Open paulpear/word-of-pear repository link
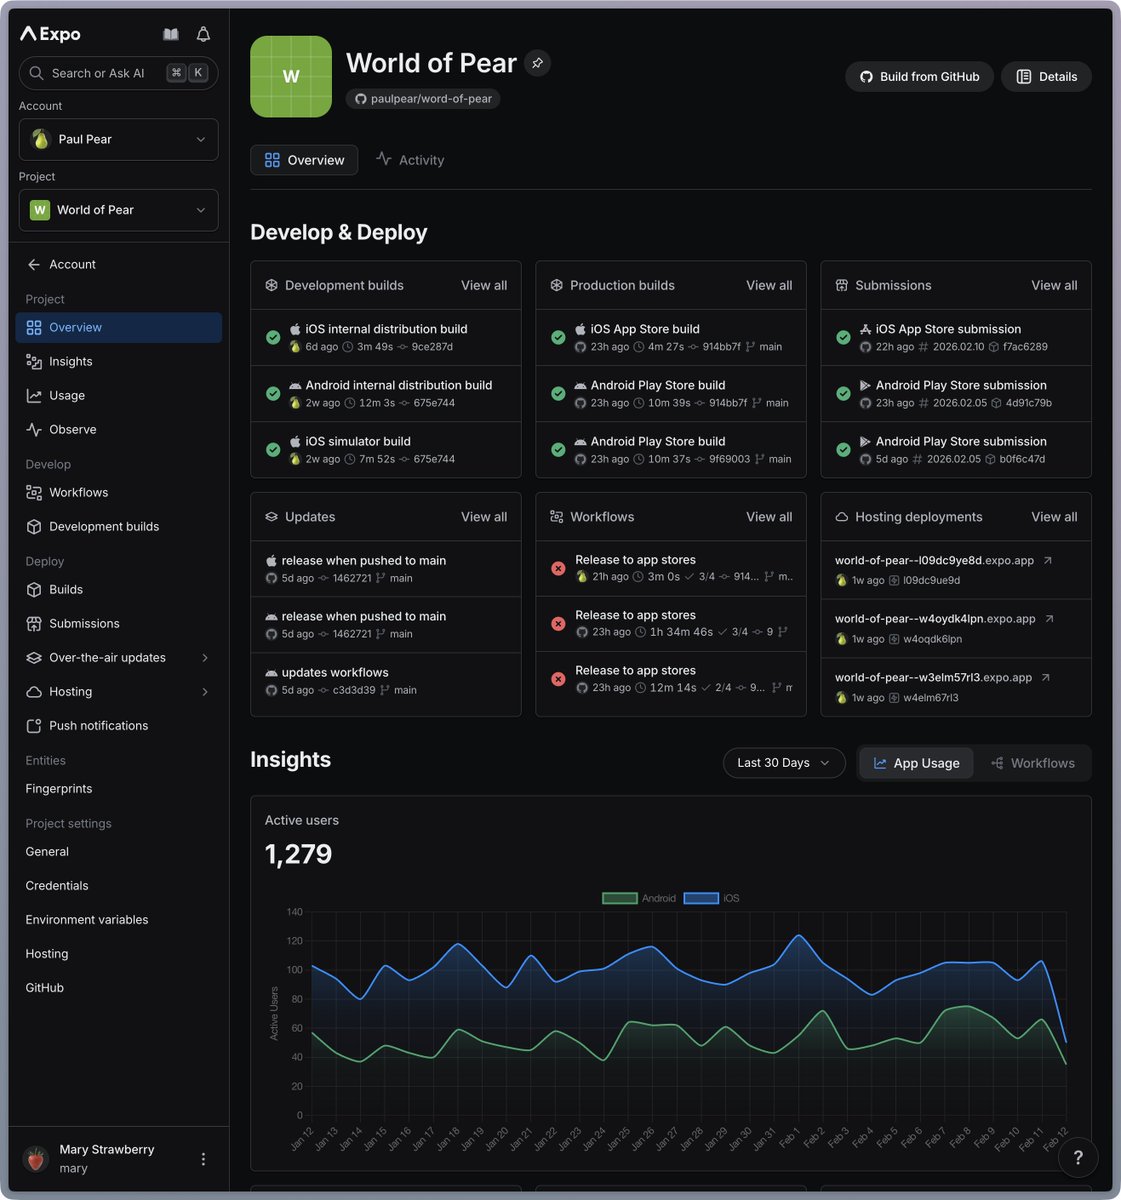The width and height of the screenshot is (1121, 1200). point(423,99)
